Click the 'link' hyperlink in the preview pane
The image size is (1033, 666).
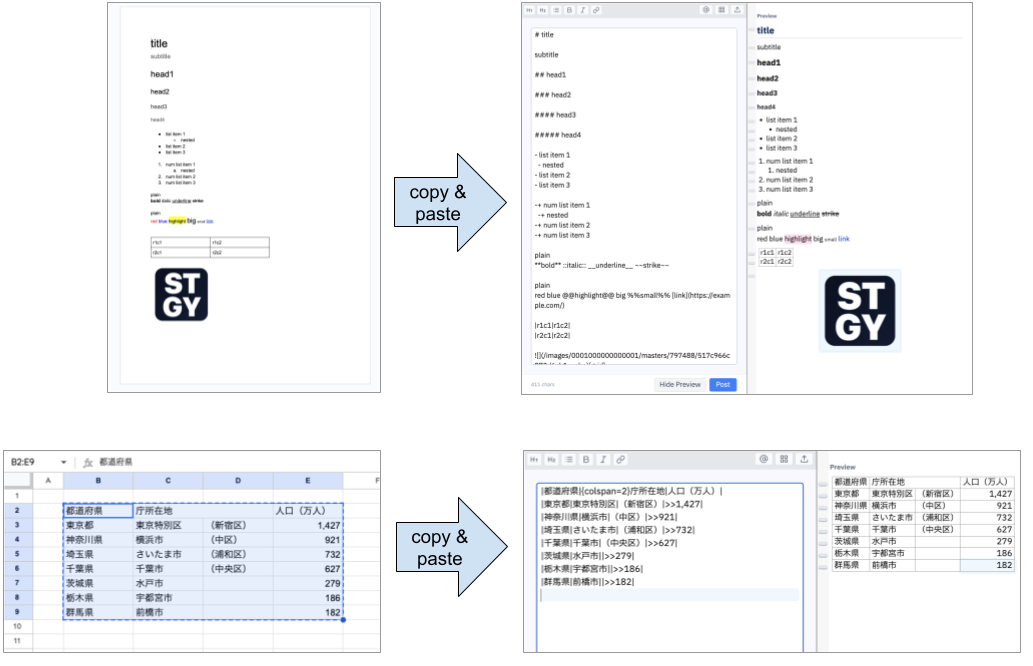[x=843, y=239]
